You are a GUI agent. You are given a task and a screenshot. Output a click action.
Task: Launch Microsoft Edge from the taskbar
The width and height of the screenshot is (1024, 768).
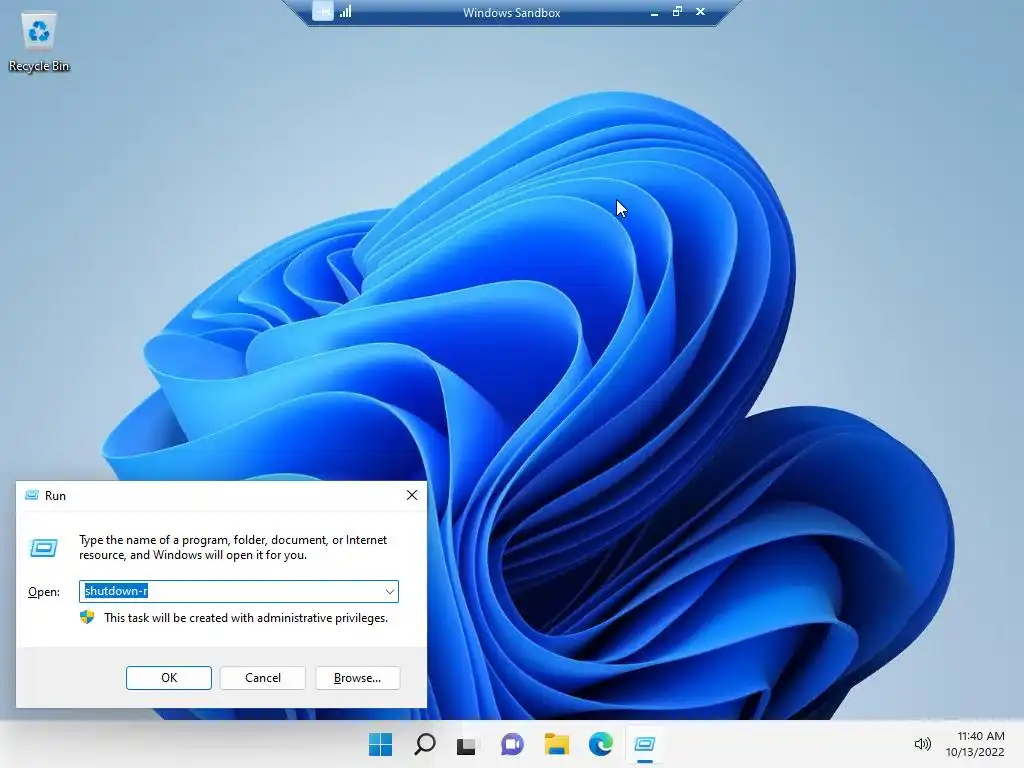click(601, 744)
